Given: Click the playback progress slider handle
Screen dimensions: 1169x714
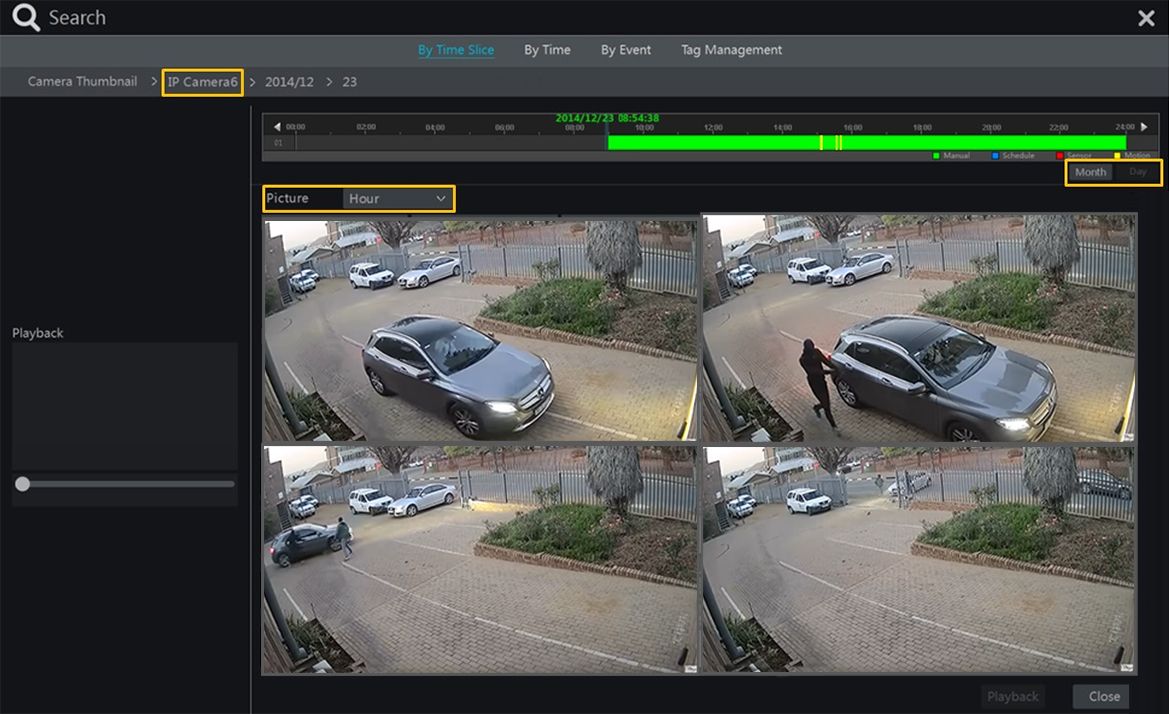Looking at the screenshot, I should [22, 484].
